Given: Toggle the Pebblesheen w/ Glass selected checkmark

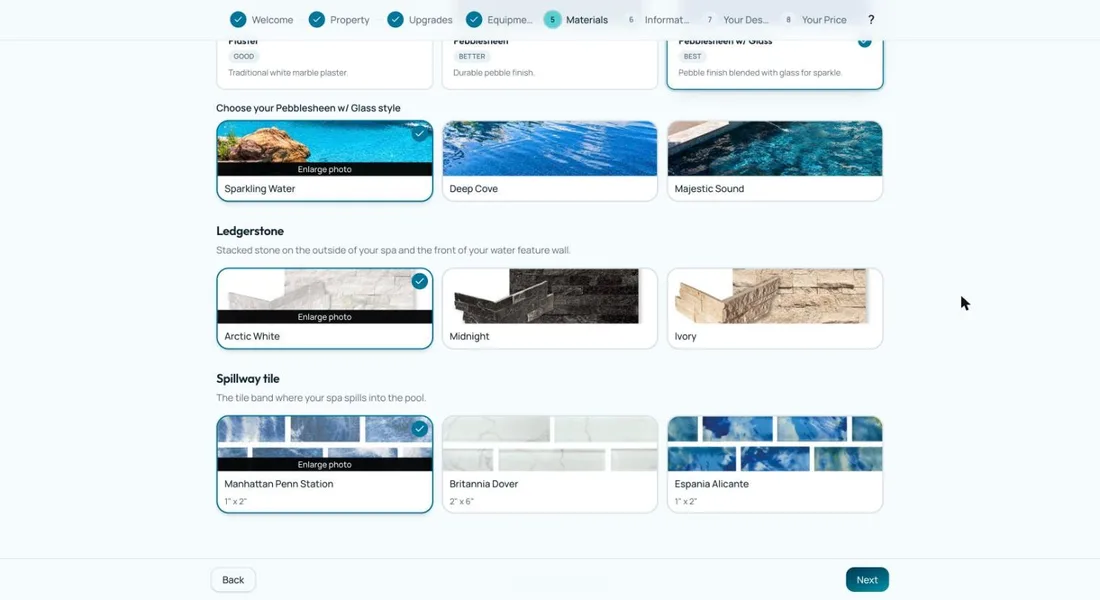Looking at the screenshot, I should coord(864,41).
